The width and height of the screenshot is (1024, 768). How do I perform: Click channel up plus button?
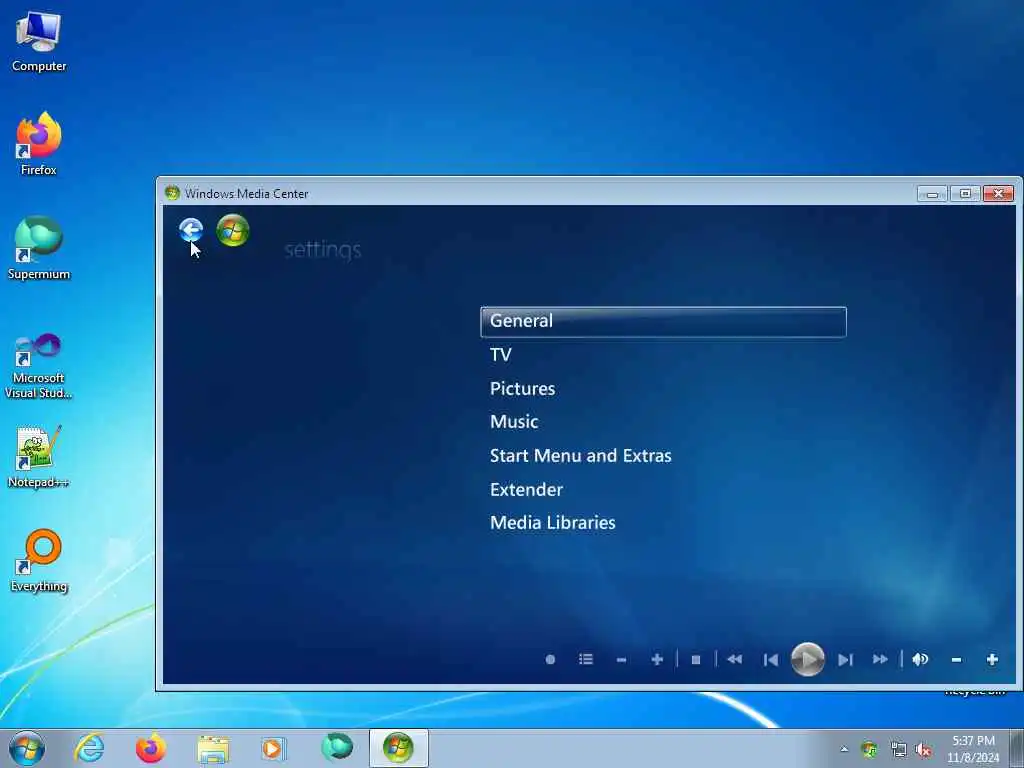point(657,660)
